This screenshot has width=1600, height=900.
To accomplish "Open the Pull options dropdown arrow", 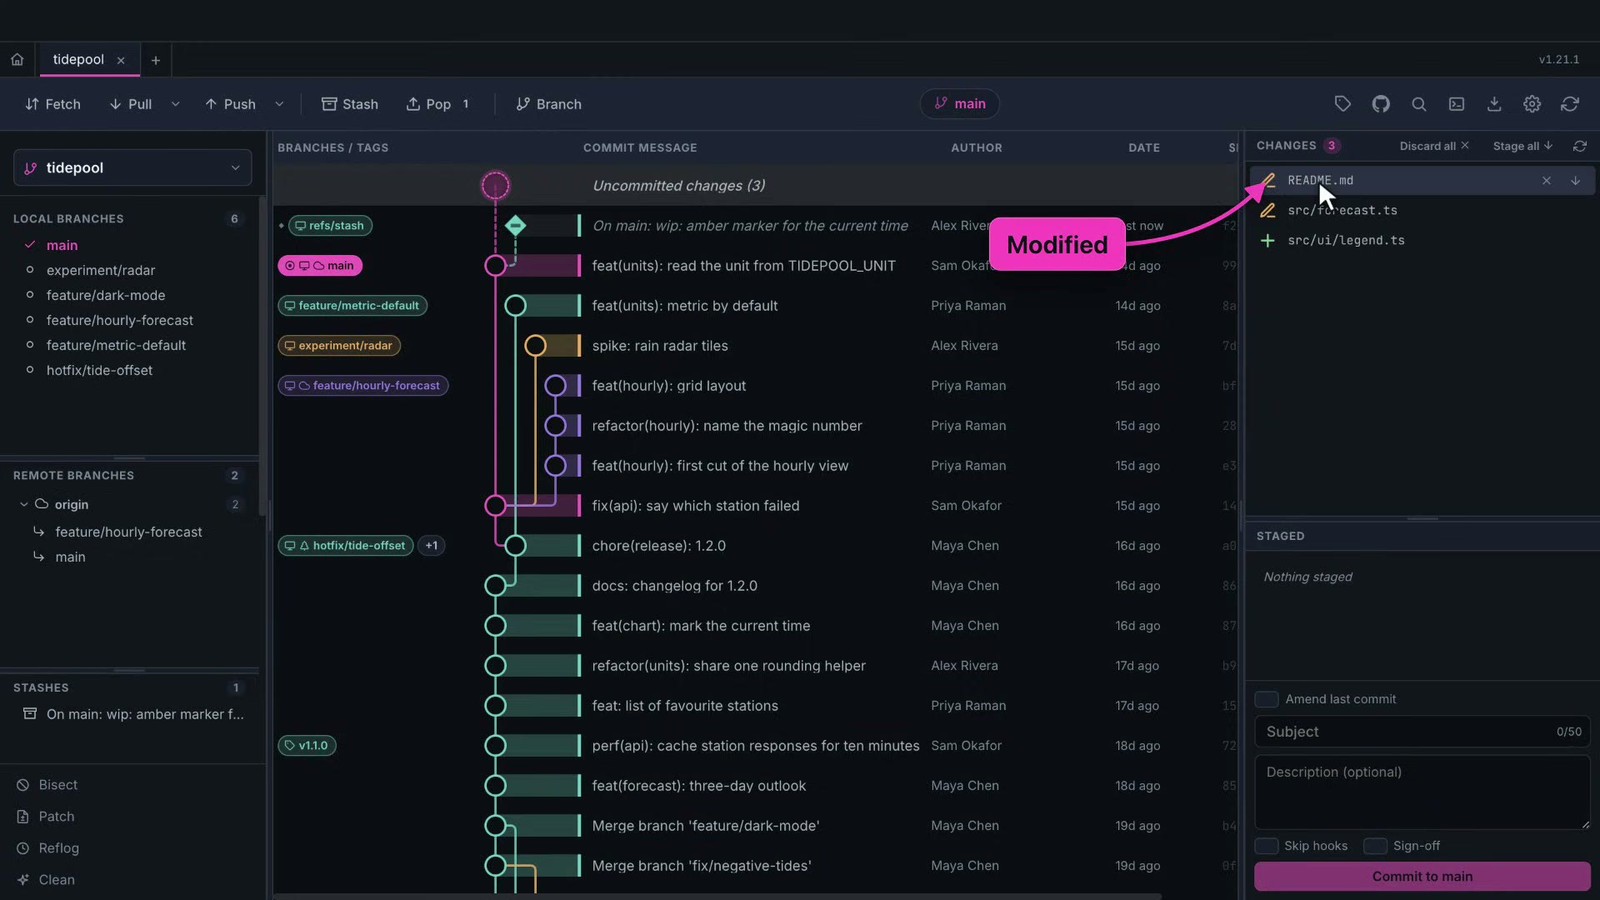I will pyautogui.click(x=175, y=104).
